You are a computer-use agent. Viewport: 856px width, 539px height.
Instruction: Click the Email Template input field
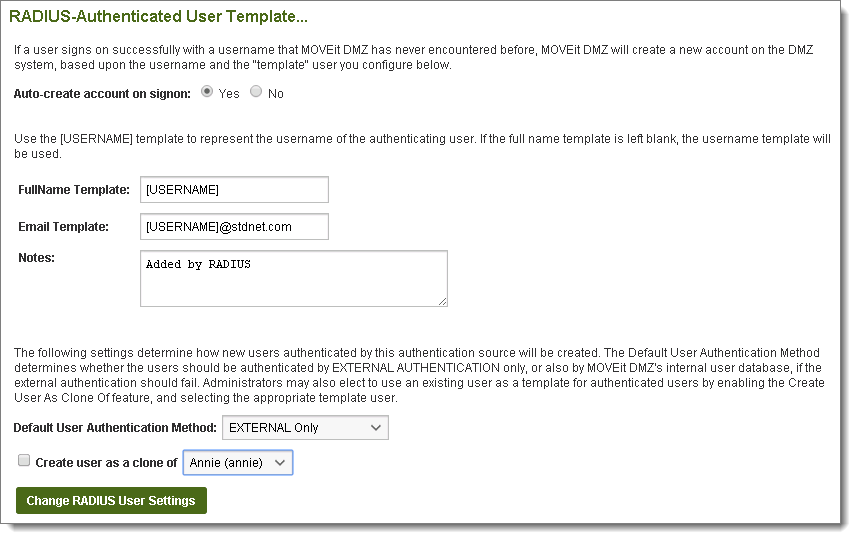click(x=234, y=227)
